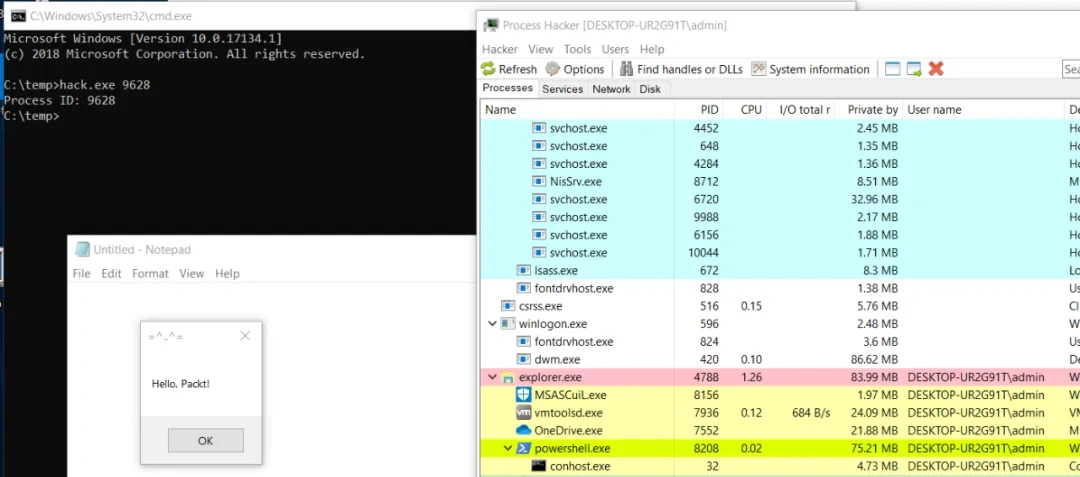Sort by the Name column header

(577, 109)
